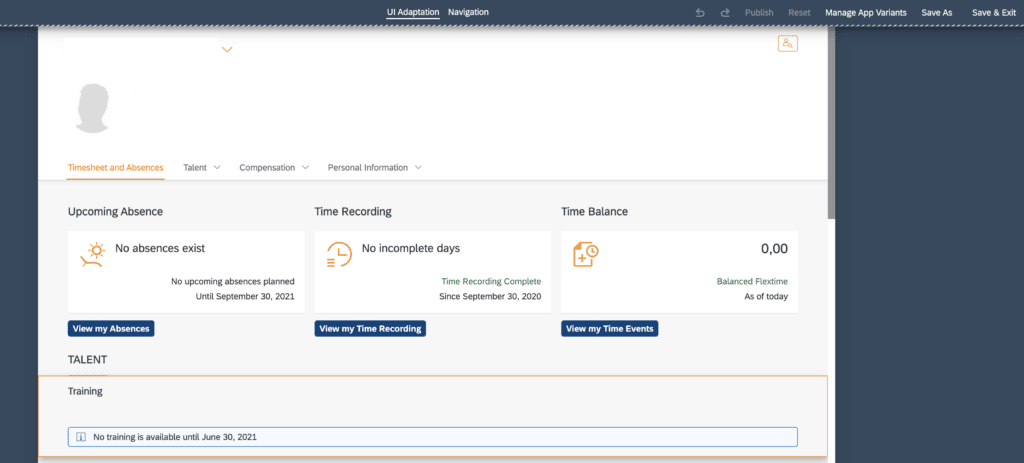Click the Time Recording clock icon
The height and width of the screenshot is (463, 1024).
coord(339,256)
